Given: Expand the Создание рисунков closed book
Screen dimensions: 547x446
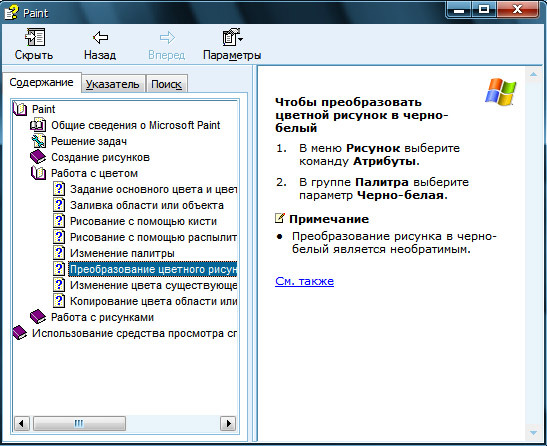Looking at the screenshot, I should click(38, 157).
